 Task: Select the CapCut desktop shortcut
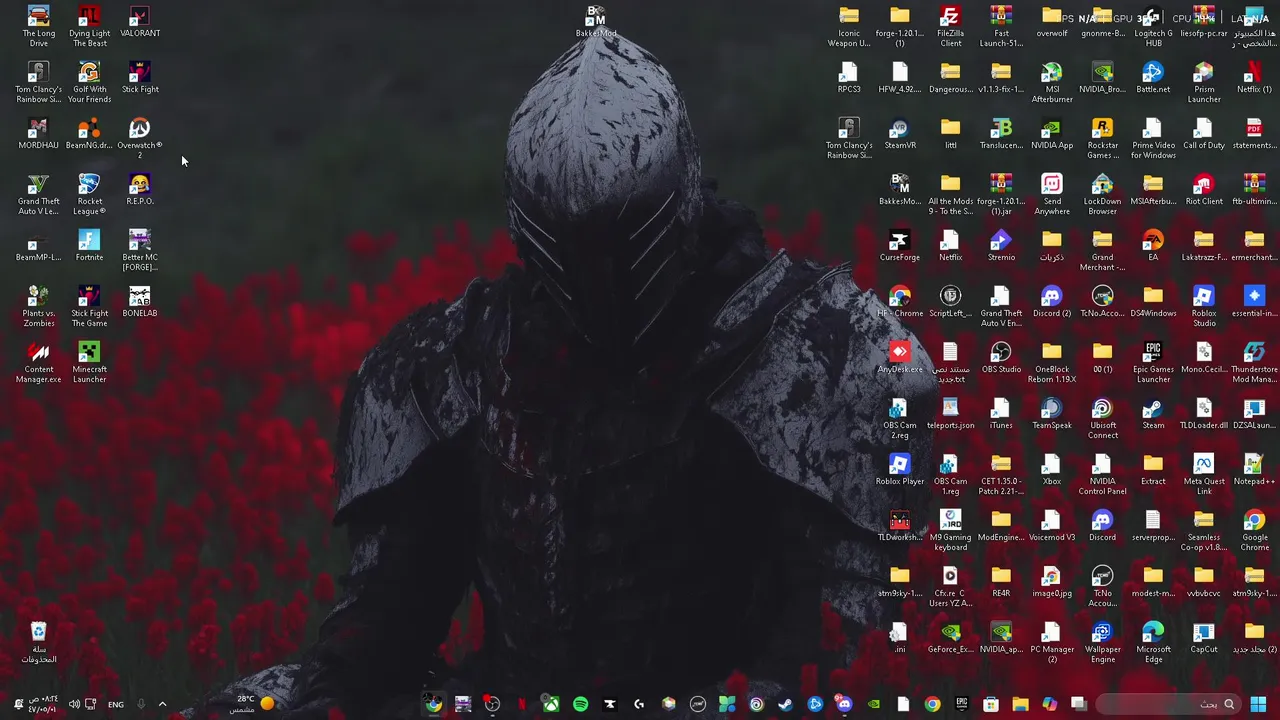[1204, 638]
